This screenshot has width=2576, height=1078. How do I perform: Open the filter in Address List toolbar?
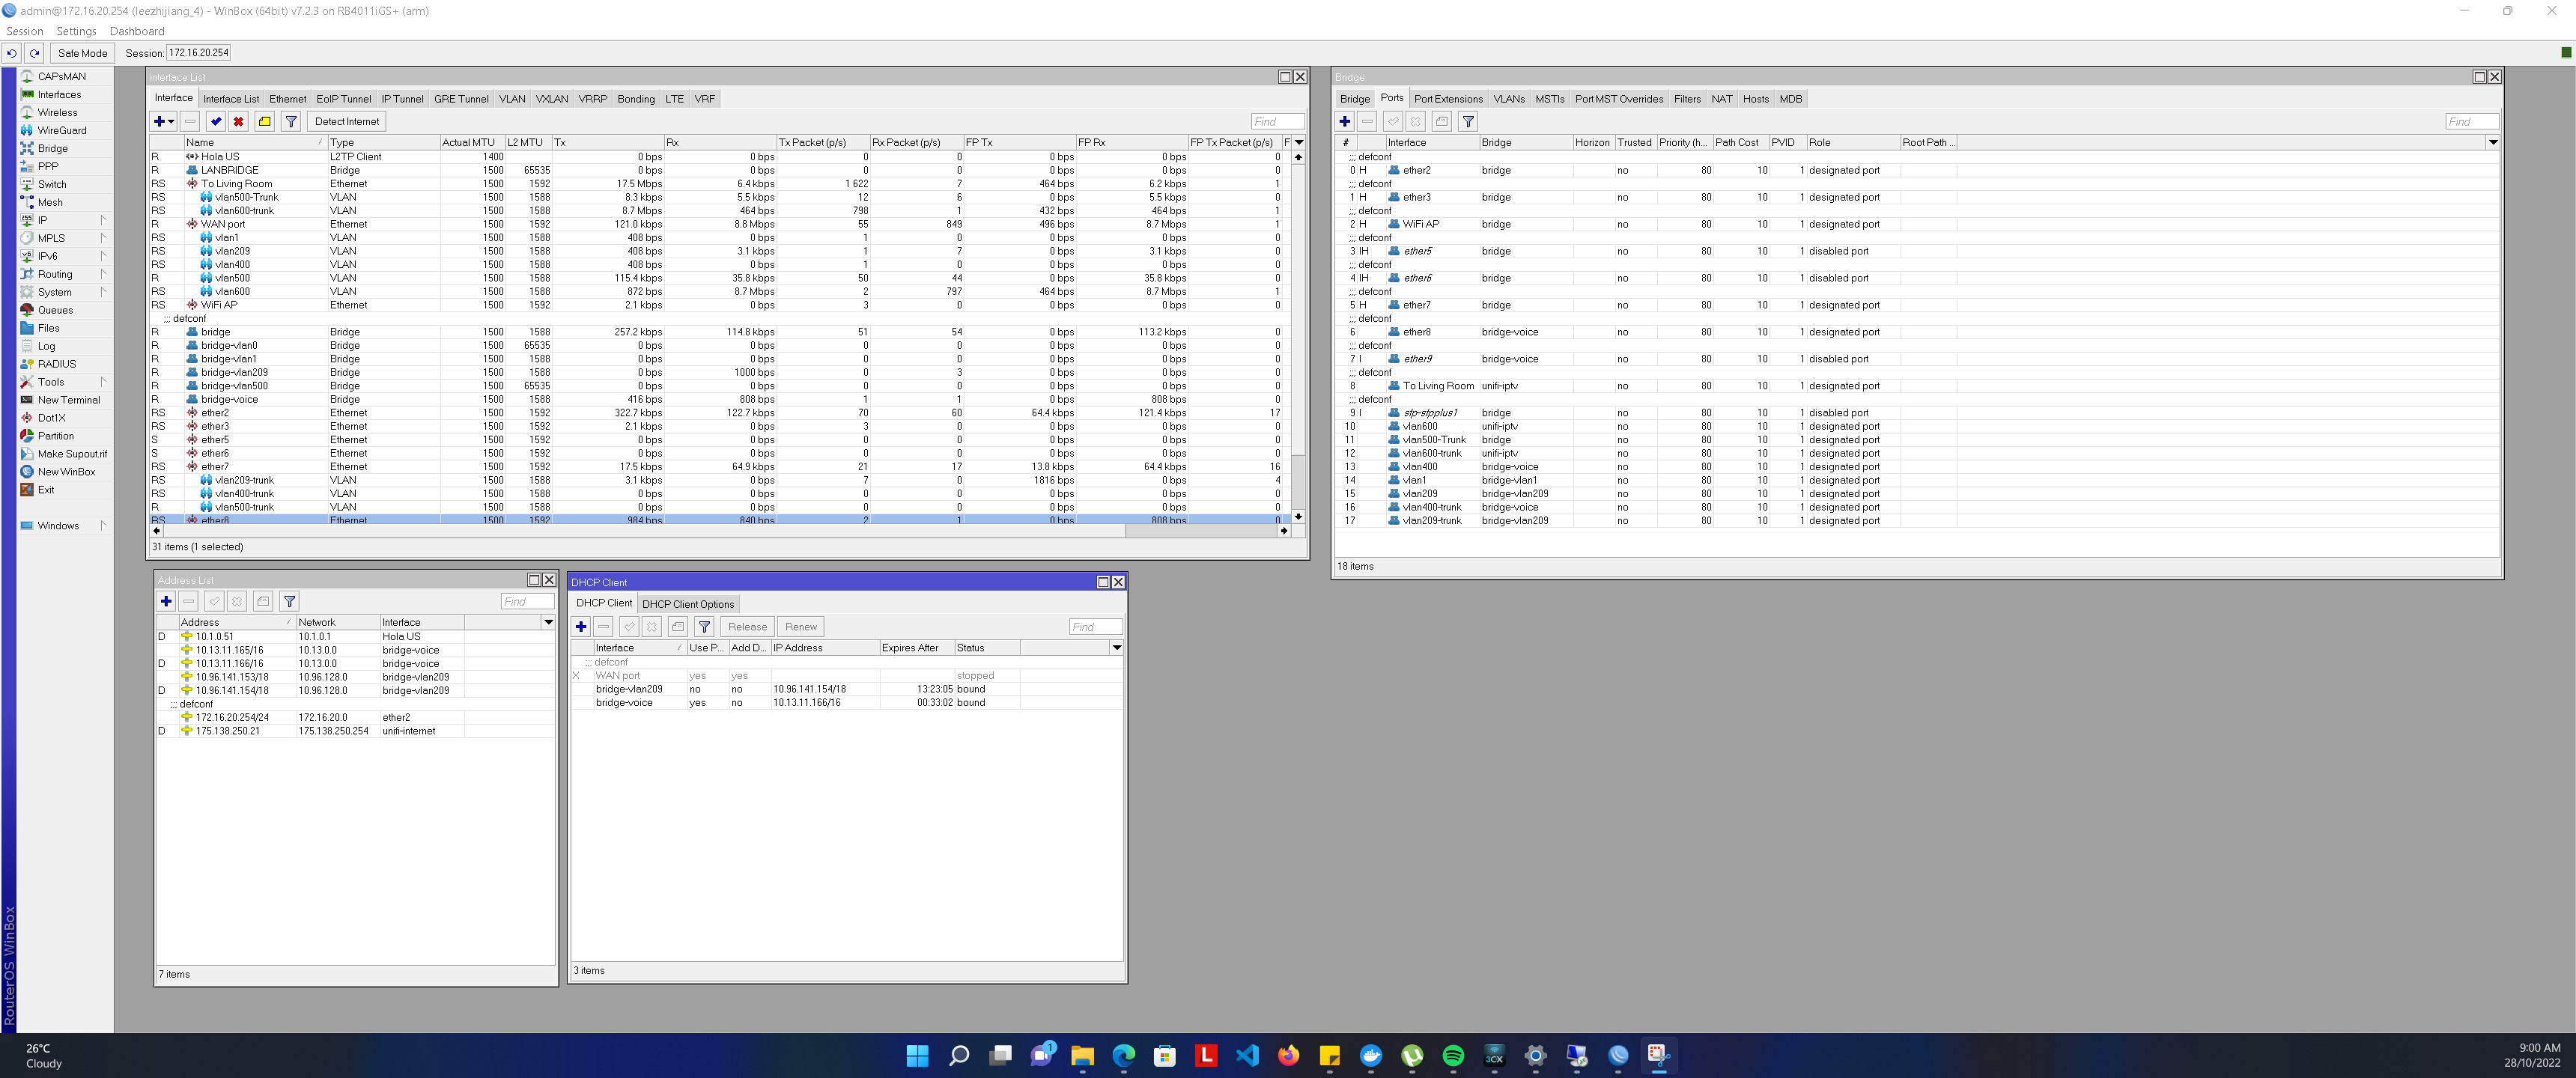tap(289, 601)
